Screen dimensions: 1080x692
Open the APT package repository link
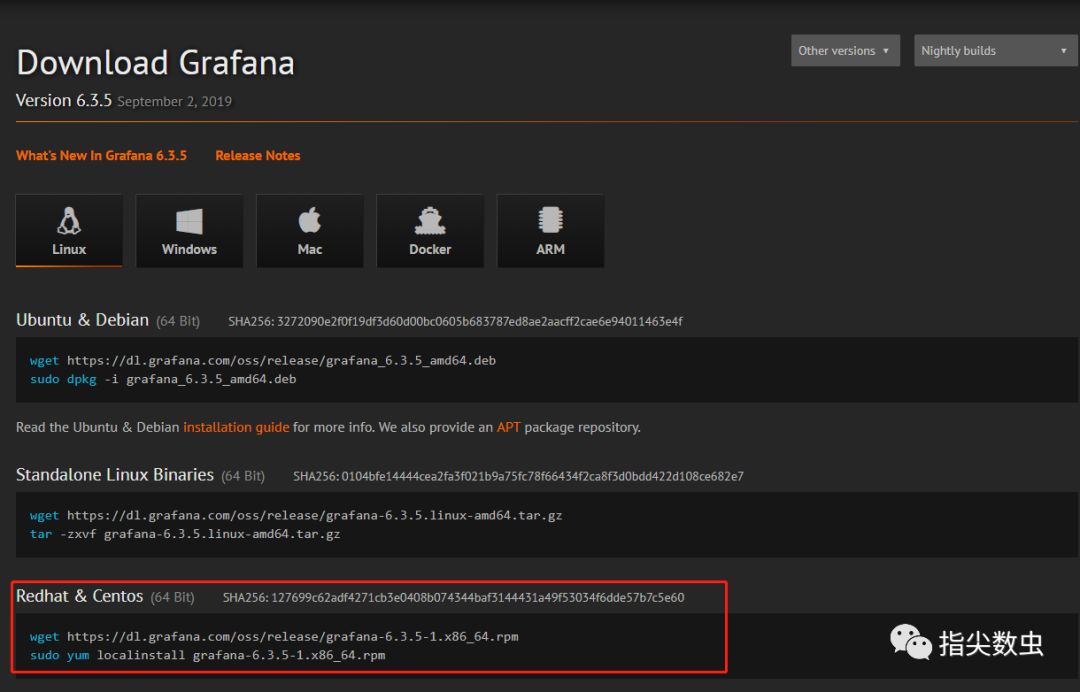pos(508,428)
